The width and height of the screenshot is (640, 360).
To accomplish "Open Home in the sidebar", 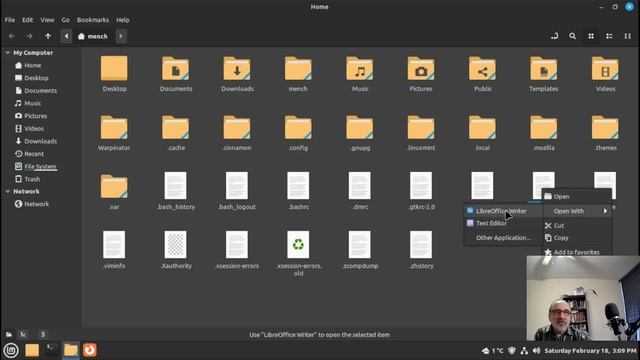I will [x=33, y=65].
